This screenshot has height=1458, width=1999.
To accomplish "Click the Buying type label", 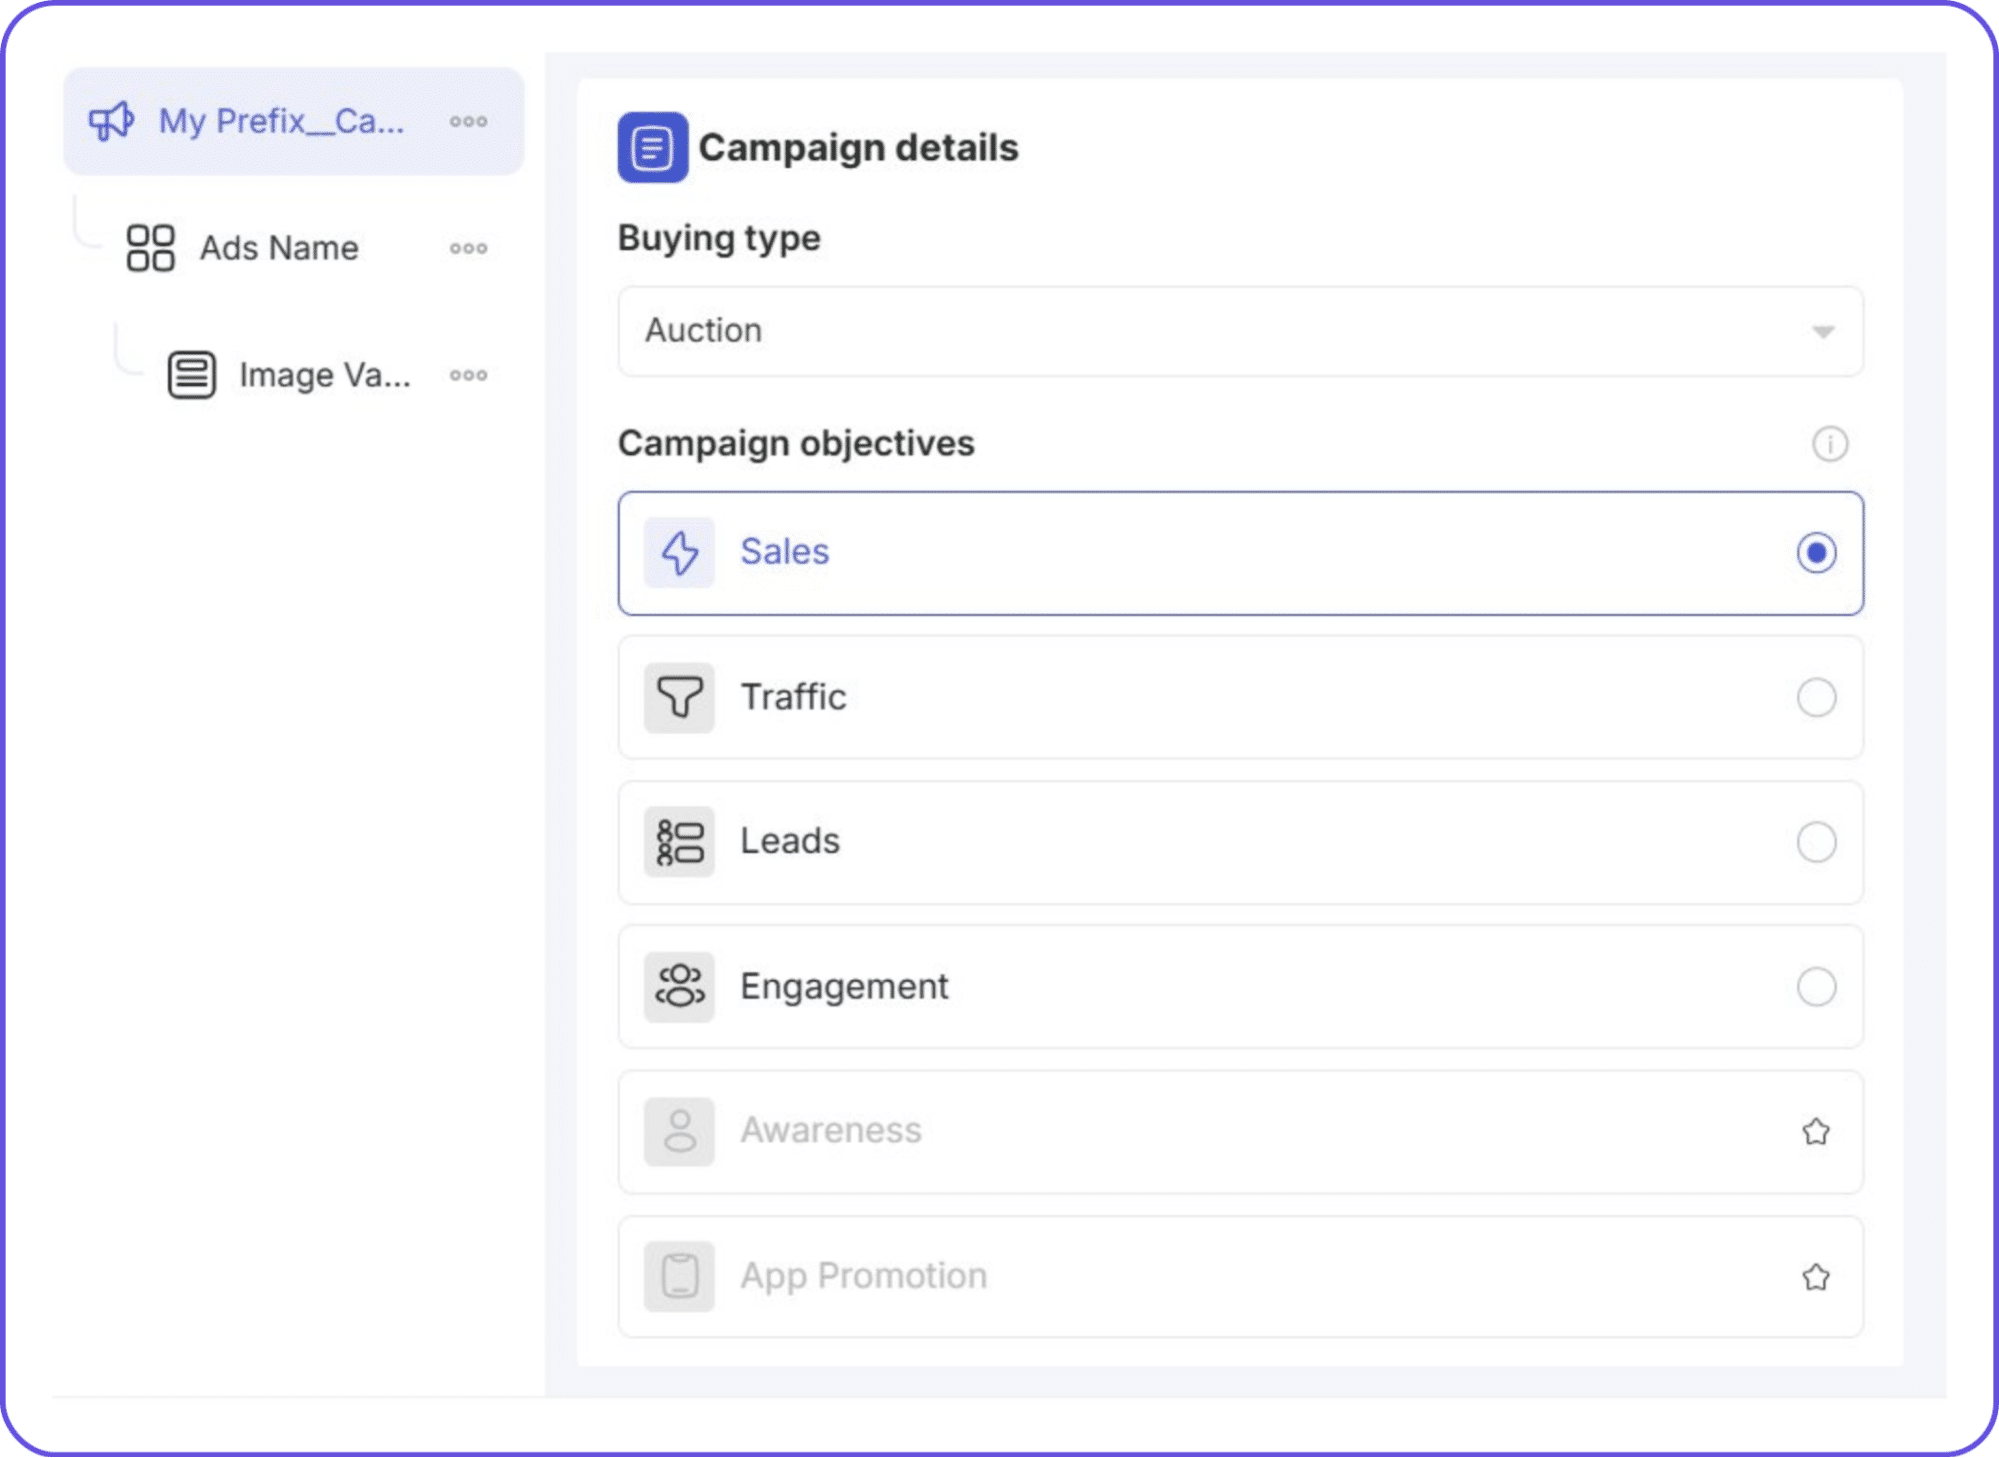I will pyautogui.click(x=719, y=239).
